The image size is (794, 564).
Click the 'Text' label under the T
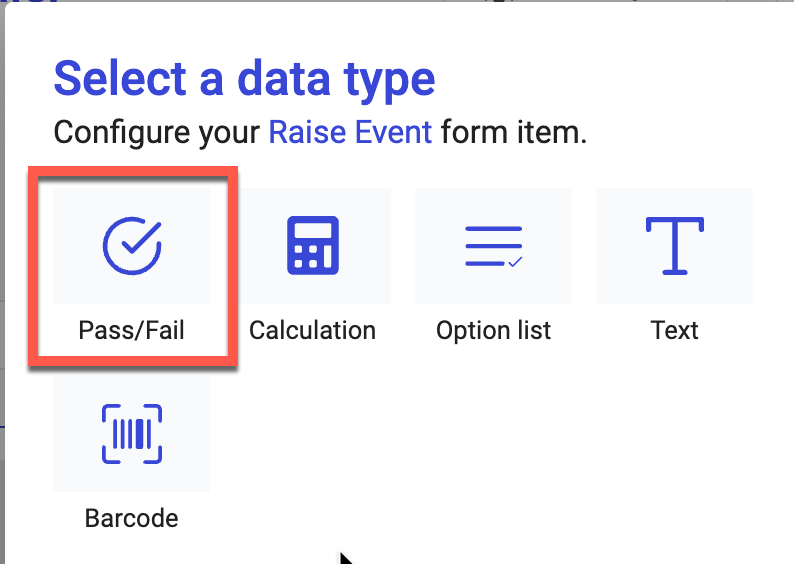(674, 330)
